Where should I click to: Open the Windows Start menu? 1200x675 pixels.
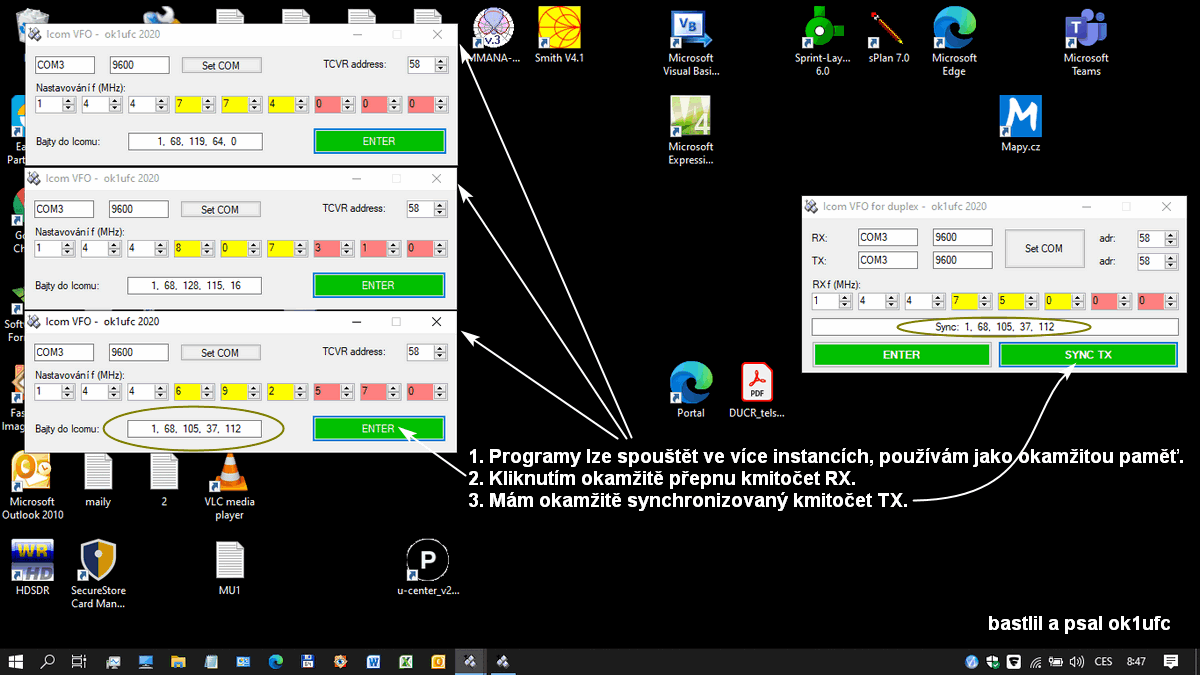click(x=16, y=661)
